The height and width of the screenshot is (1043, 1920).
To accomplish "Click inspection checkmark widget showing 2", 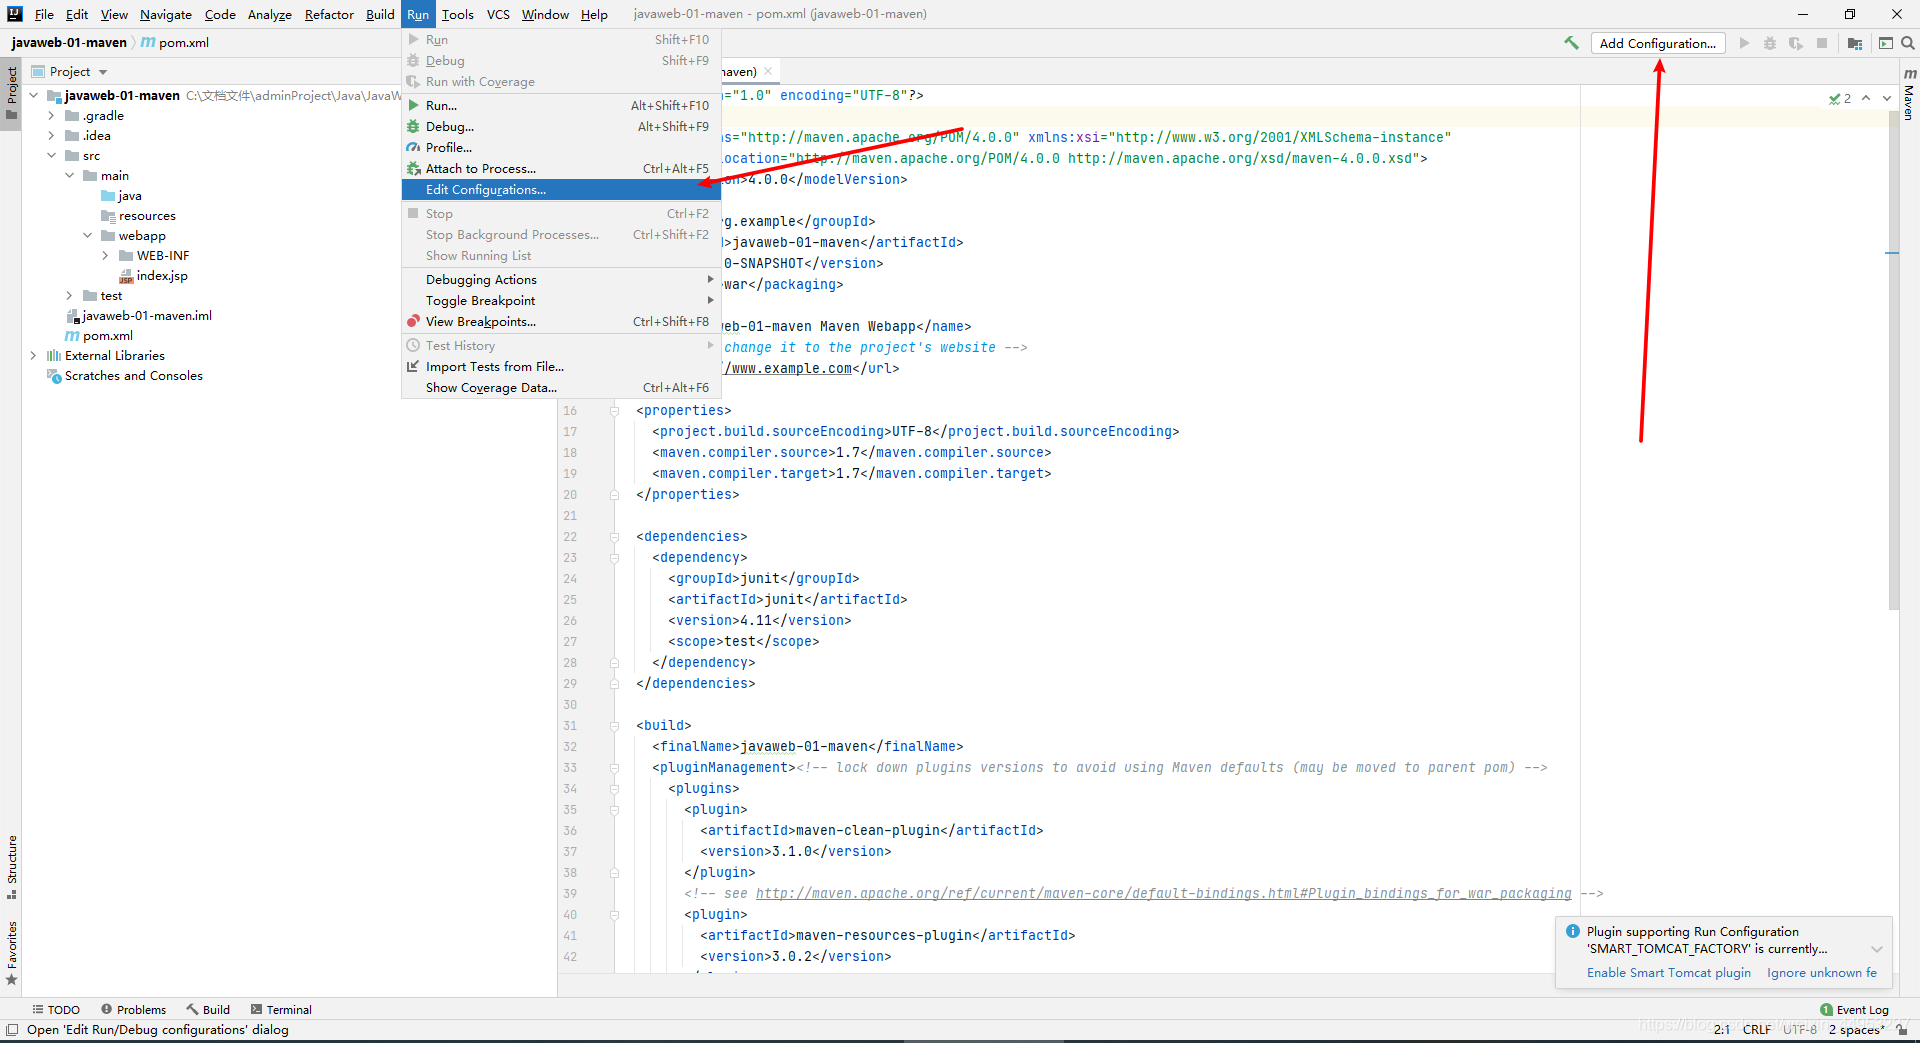I will [x=1840, y=98].
